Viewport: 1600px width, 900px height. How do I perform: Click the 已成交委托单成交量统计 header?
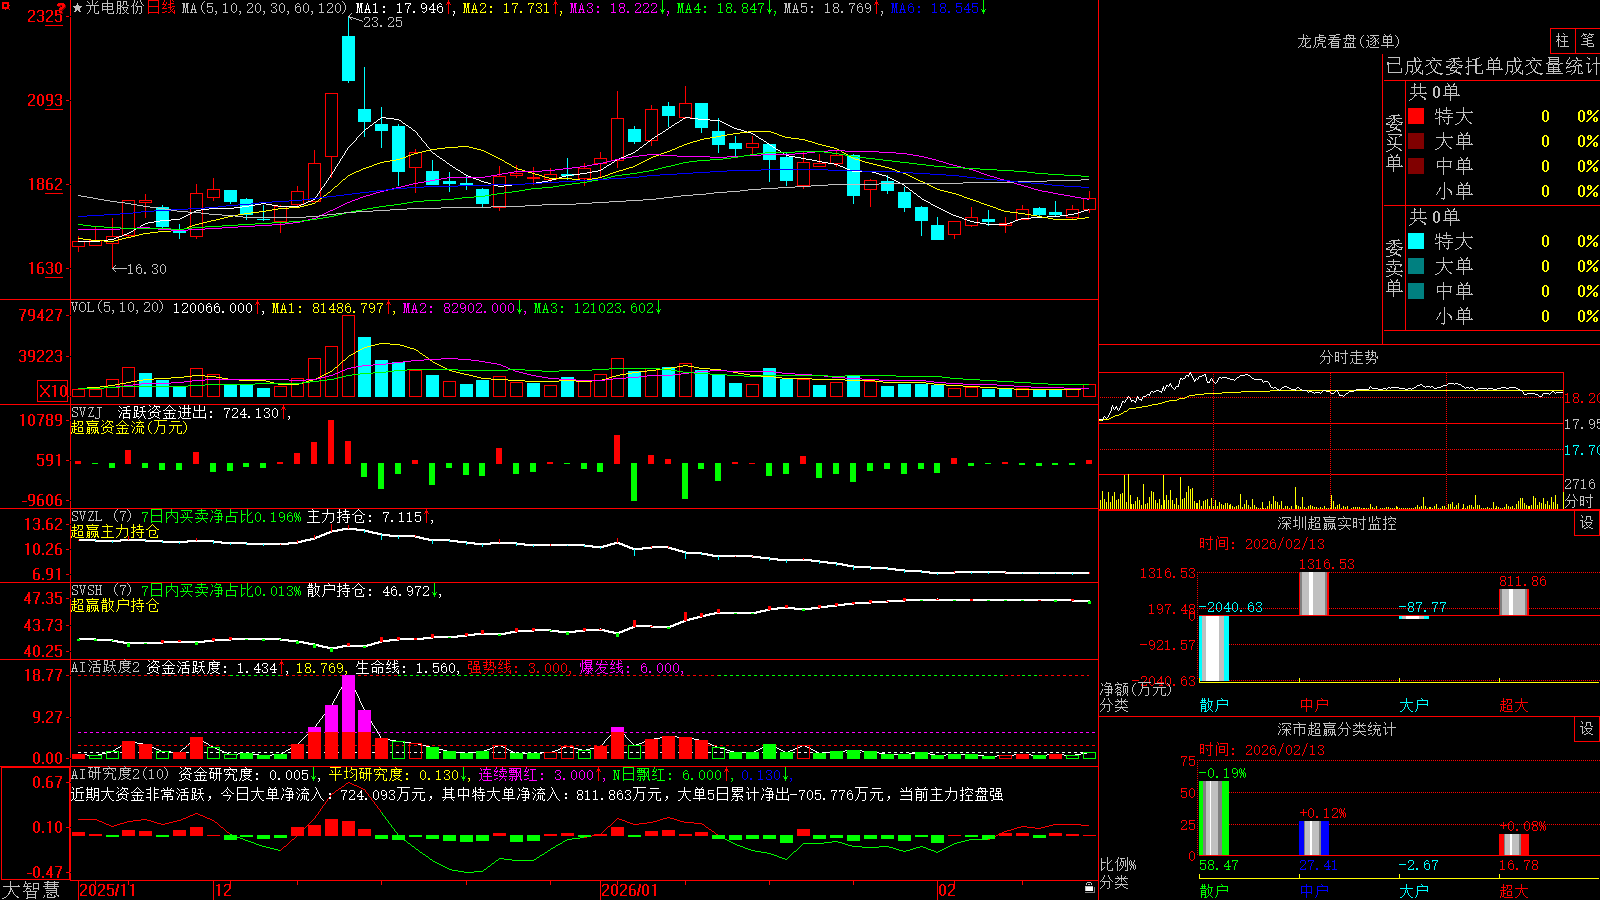tap(1492, 66)
